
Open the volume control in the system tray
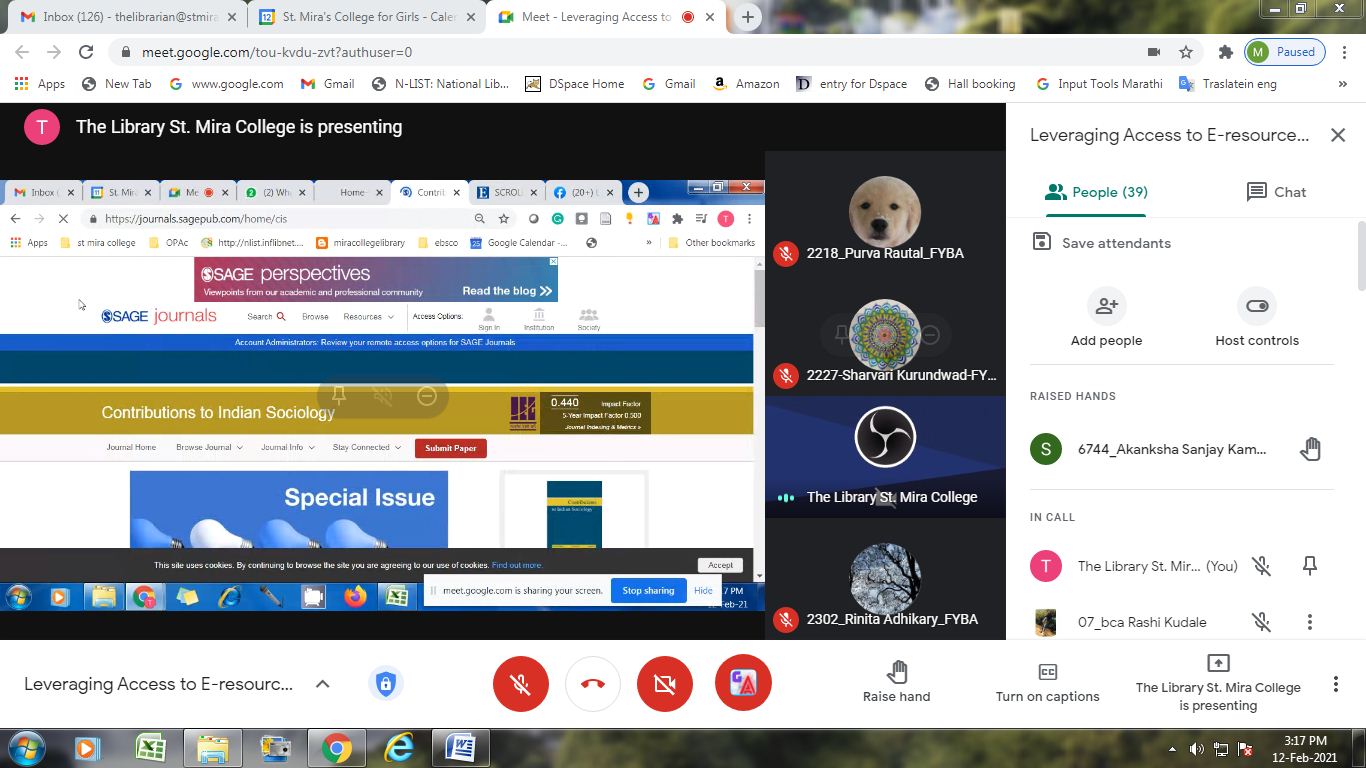[1196, 747]
